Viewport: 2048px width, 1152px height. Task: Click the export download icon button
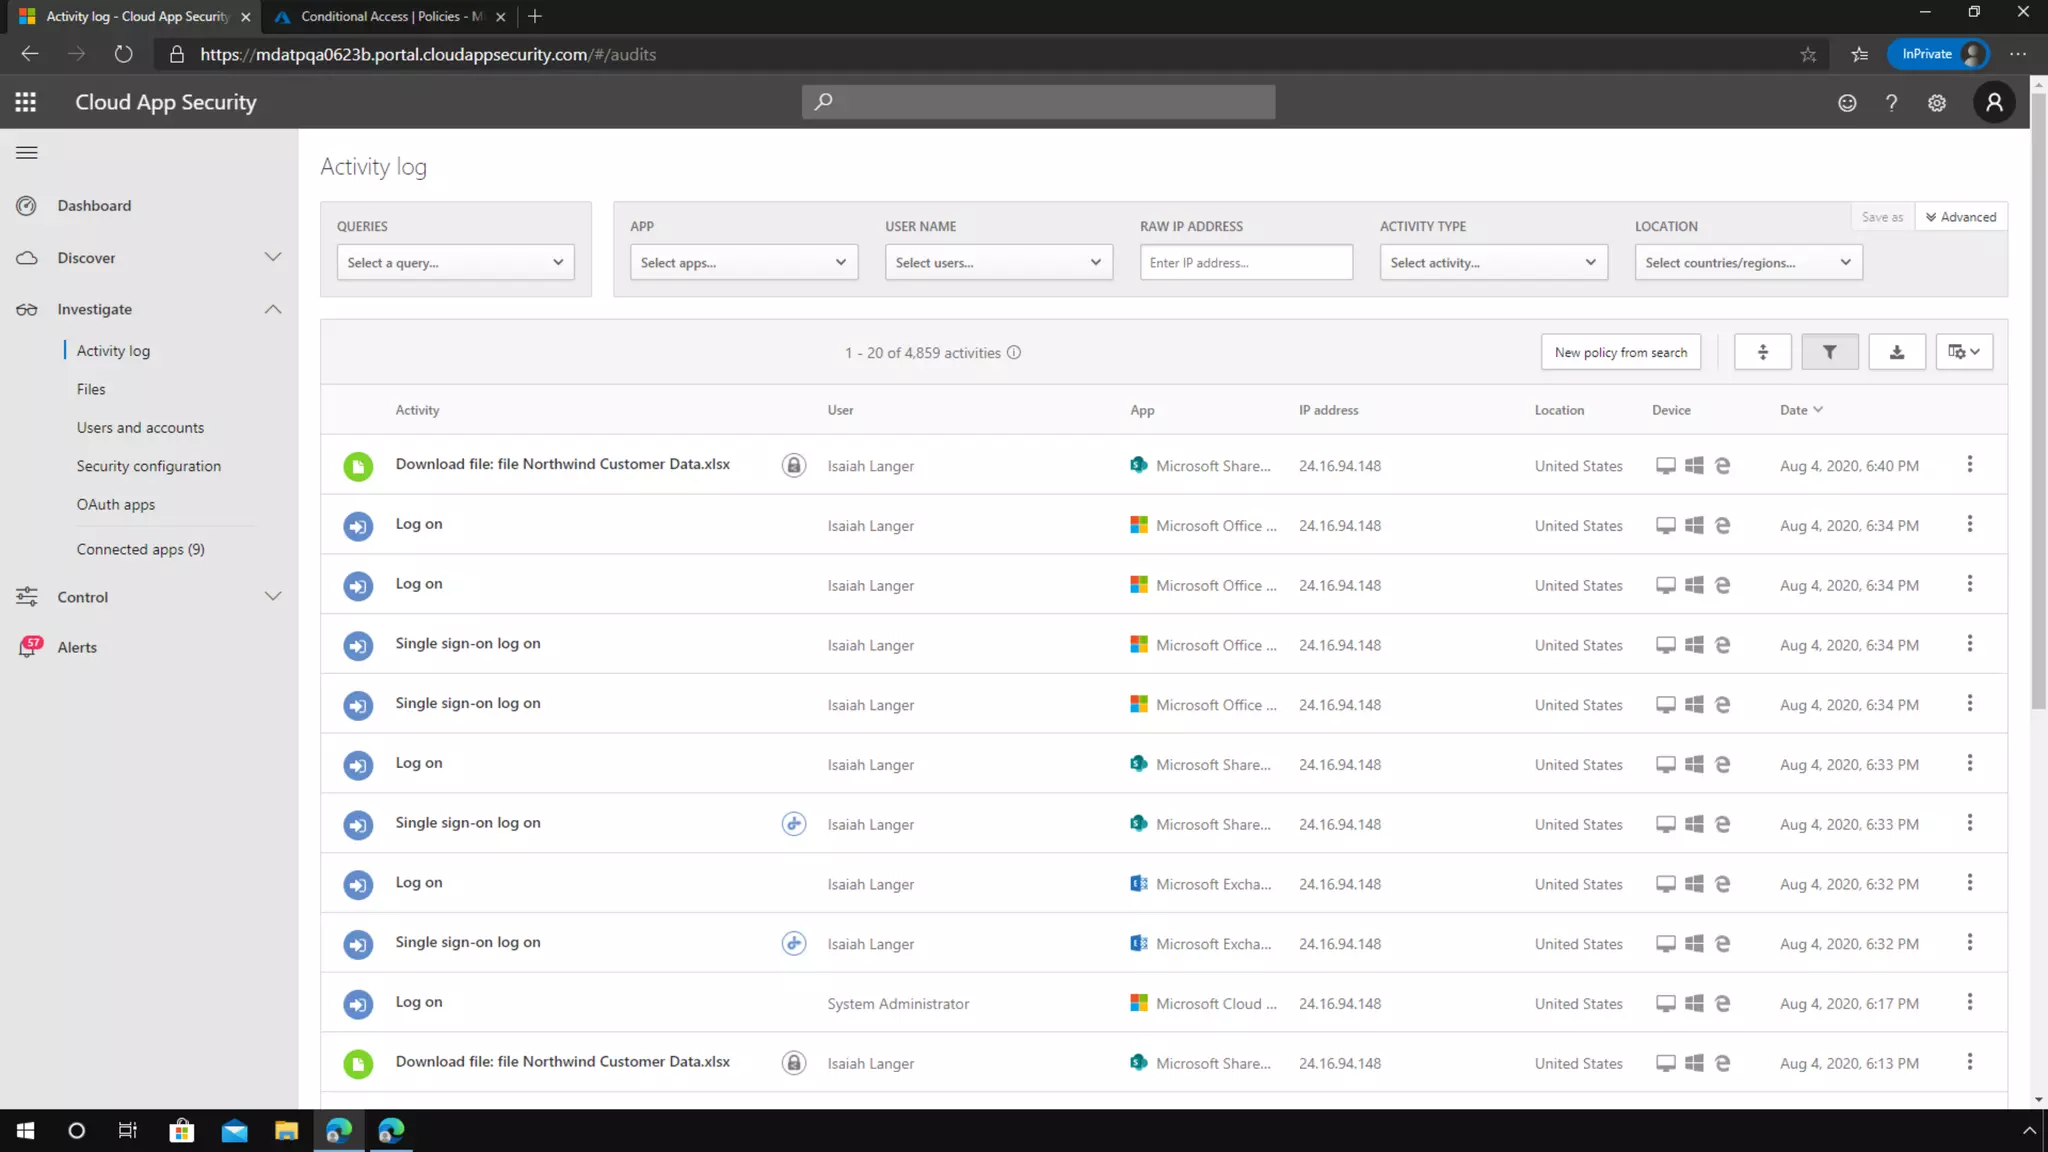[x=1896, y=352]
